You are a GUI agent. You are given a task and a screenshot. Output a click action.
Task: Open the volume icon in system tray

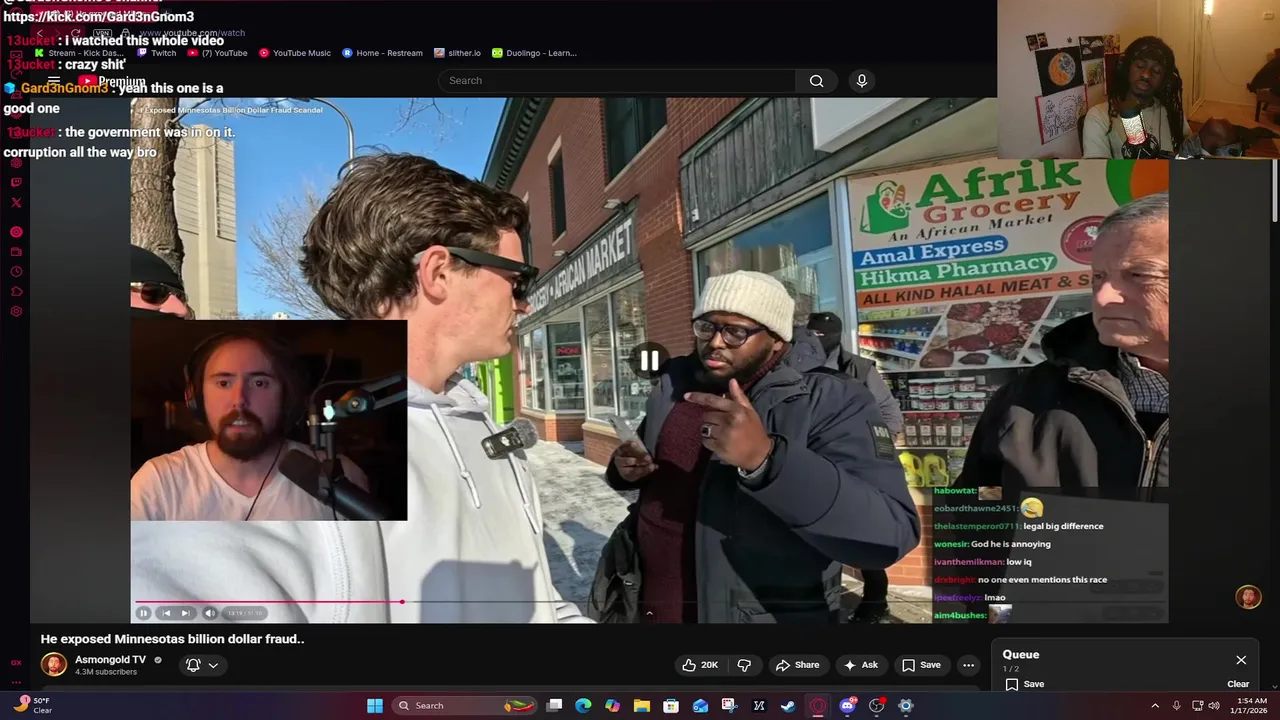click(1214, 706)
